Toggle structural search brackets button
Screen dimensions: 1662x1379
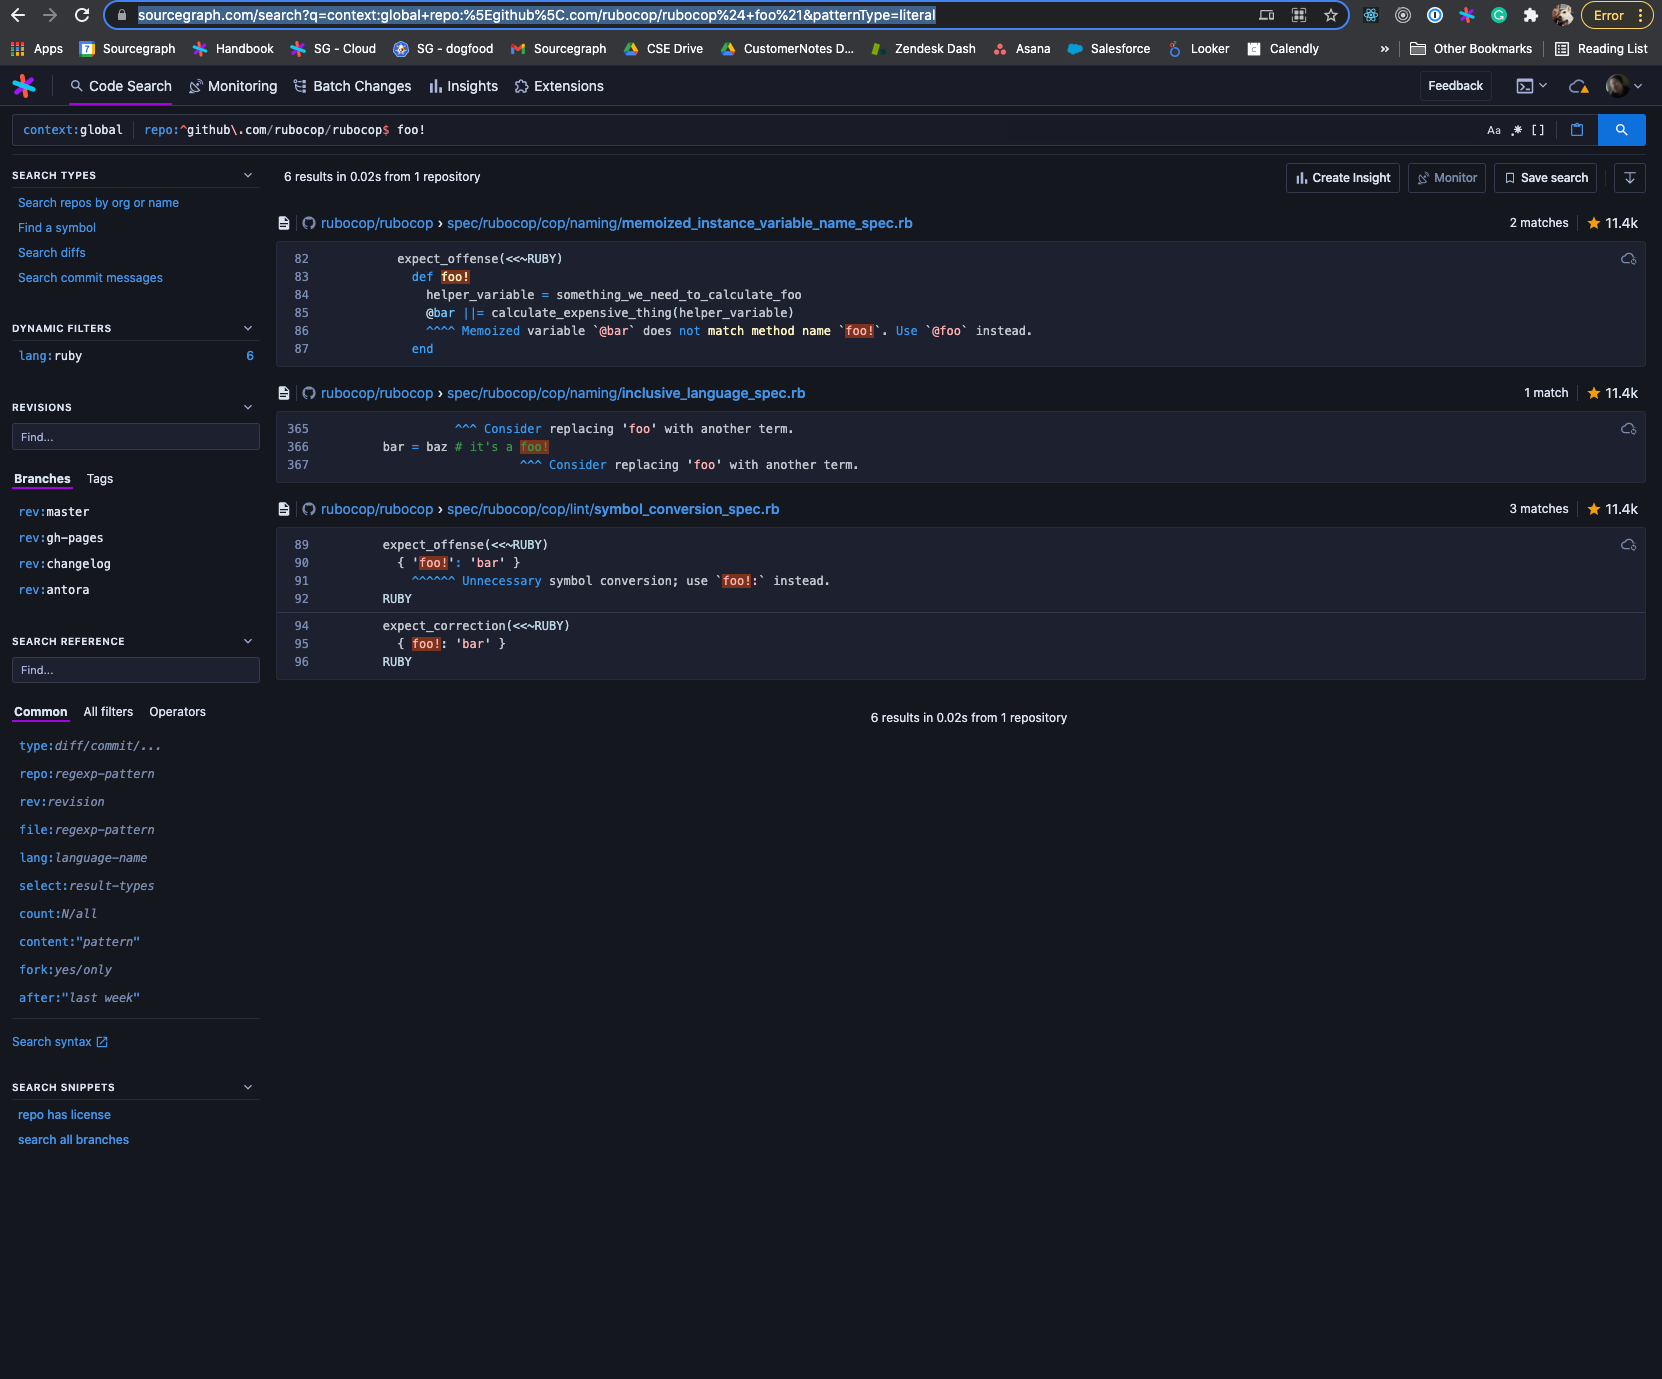(x=1538, y=130)
